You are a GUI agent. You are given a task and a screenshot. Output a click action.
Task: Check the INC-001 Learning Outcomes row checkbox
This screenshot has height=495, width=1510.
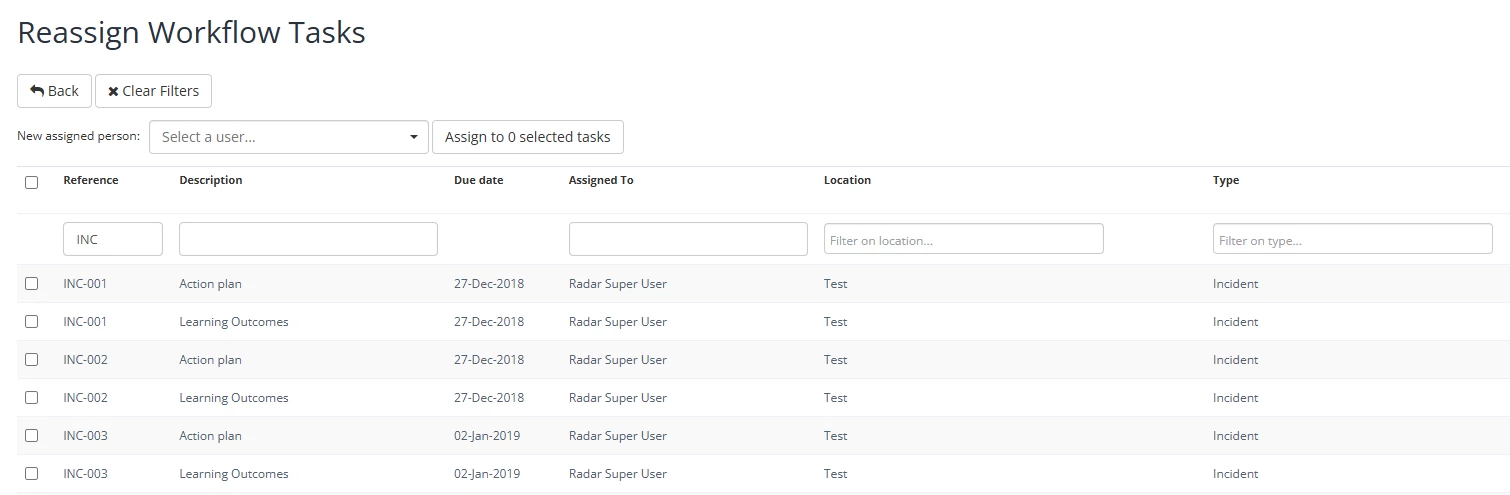click(x=31, y=322)
